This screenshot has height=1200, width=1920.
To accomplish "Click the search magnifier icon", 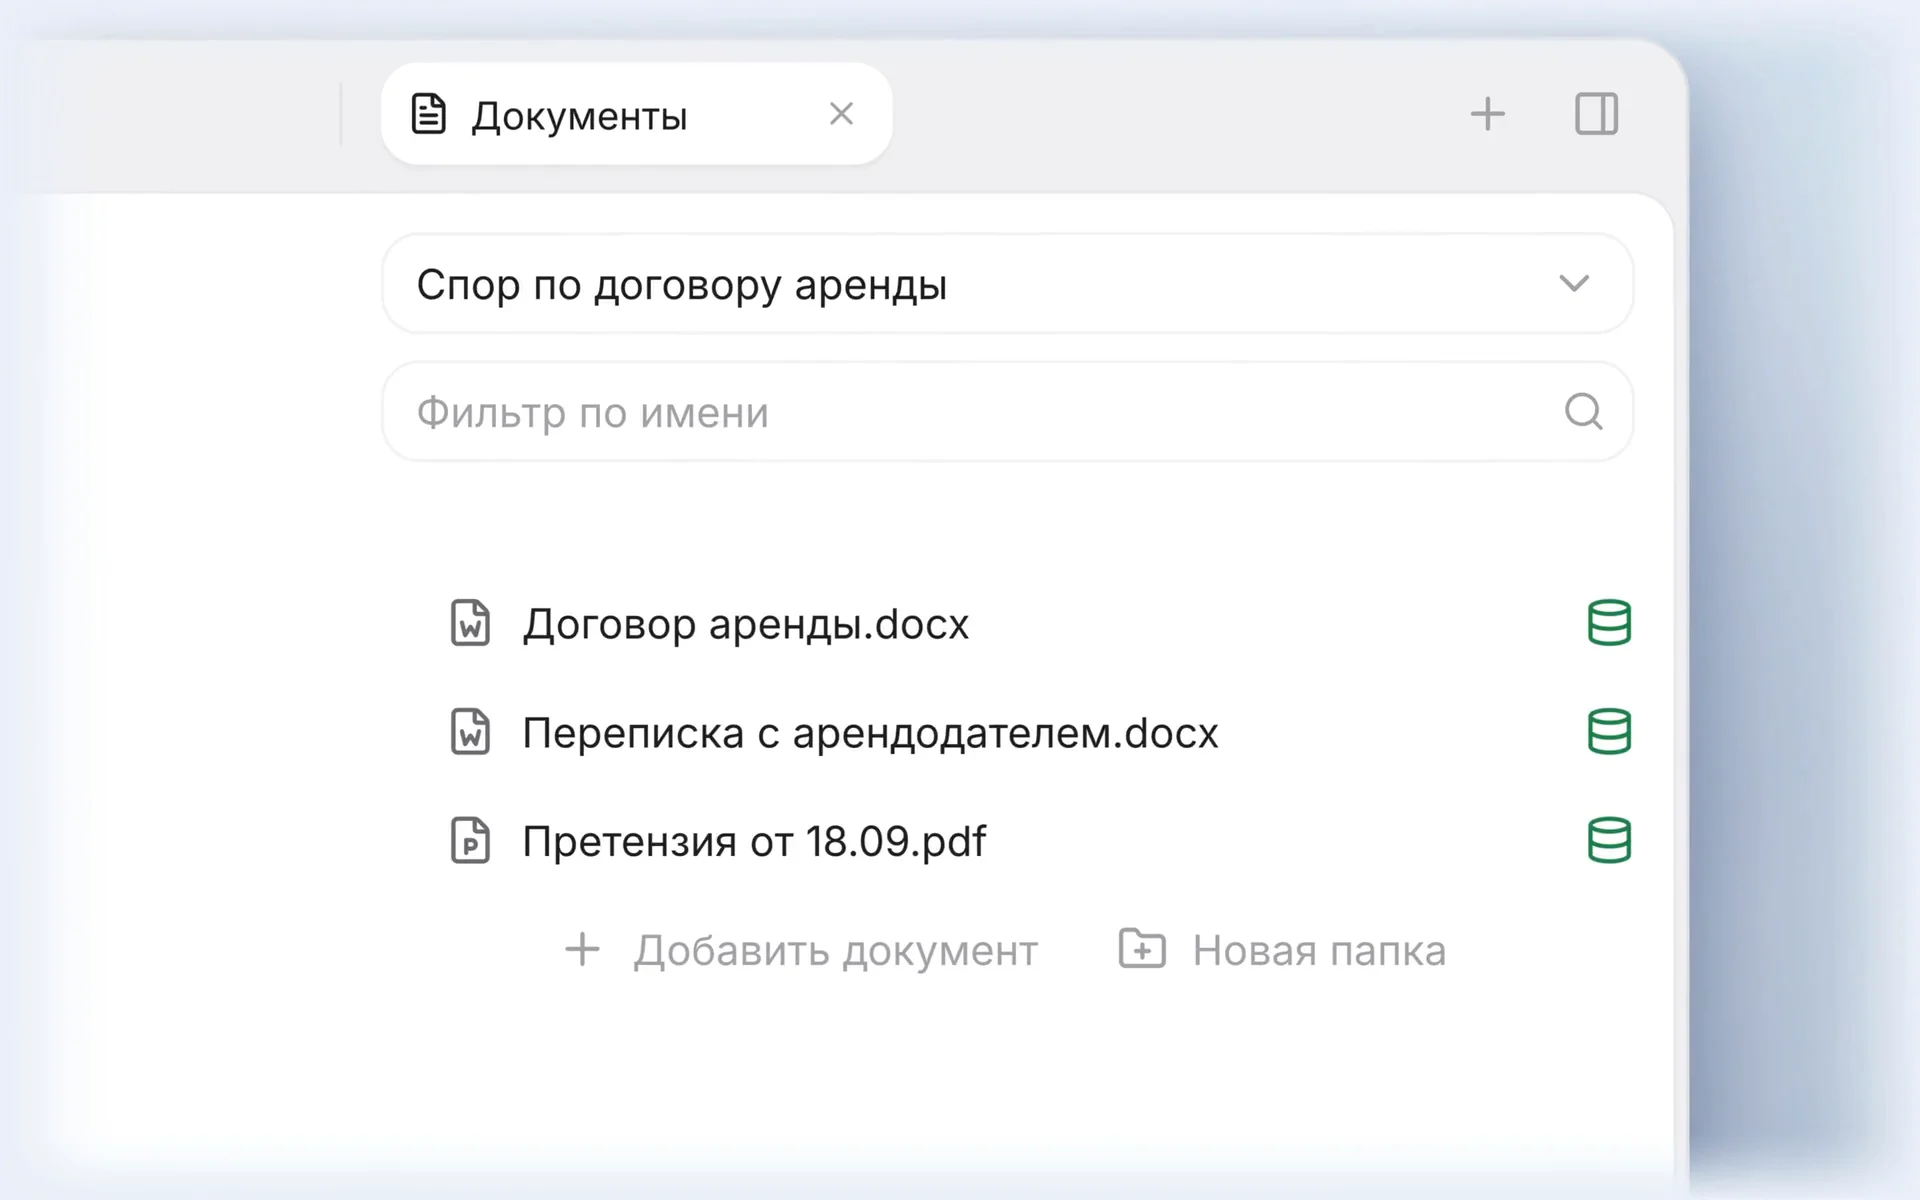I will tap(1584, 412).
